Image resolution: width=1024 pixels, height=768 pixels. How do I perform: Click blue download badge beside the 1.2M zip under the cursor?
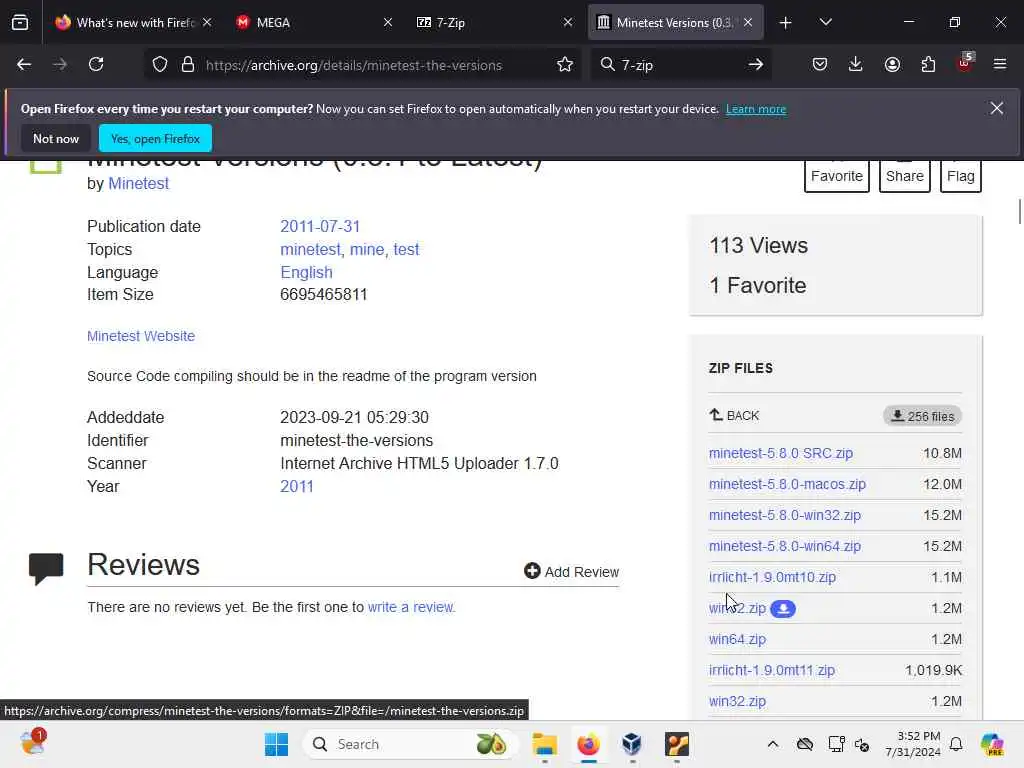782,609
